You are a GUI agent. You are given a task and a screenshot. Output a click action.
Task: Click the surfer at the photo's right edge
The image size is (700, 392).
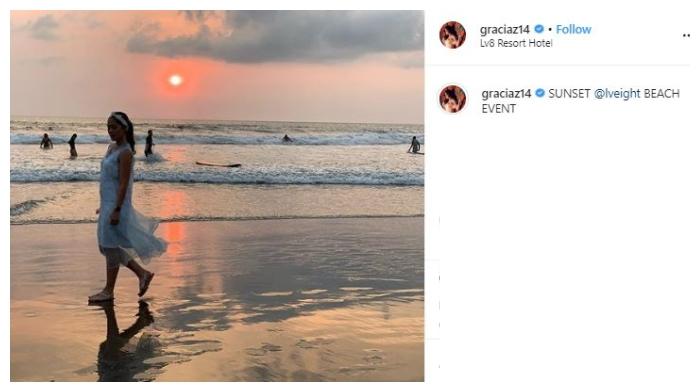(415, 145)
